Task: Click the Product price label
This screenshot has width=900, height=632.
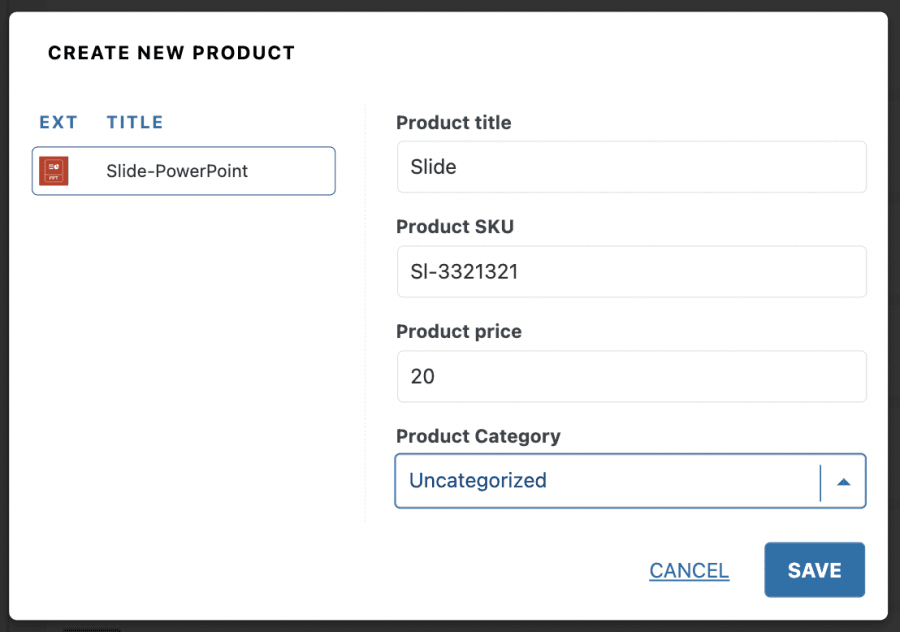Action: click(x=458, y=331)
